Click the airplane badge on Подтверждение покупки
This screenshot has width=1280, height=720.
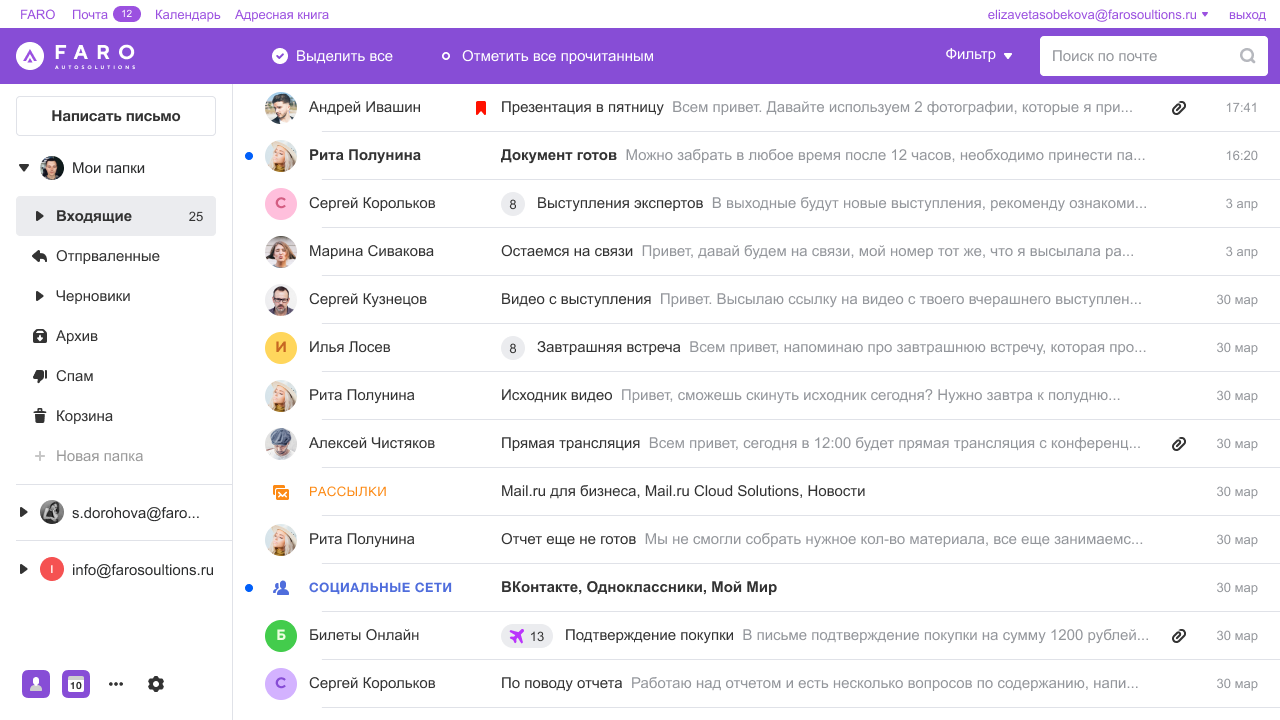click(x=527, y=635)
